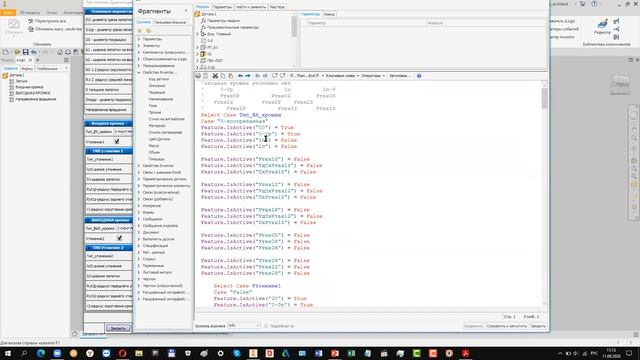This screenshot has width=640, height=360.
Task: Click the Home view icon in quick access toolbar
Action: click(x=60, y=52)
